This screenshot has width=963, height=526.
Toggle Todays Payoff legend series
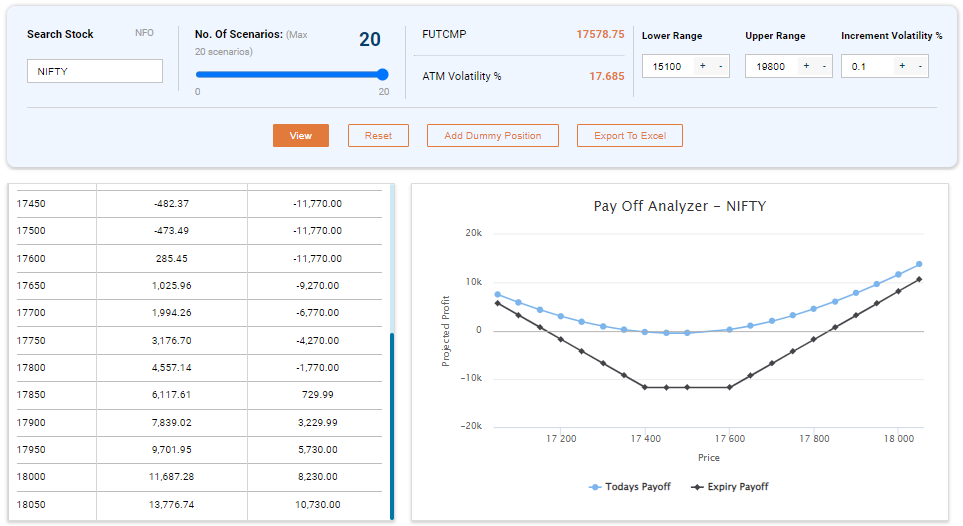click(x=630, y=487)
